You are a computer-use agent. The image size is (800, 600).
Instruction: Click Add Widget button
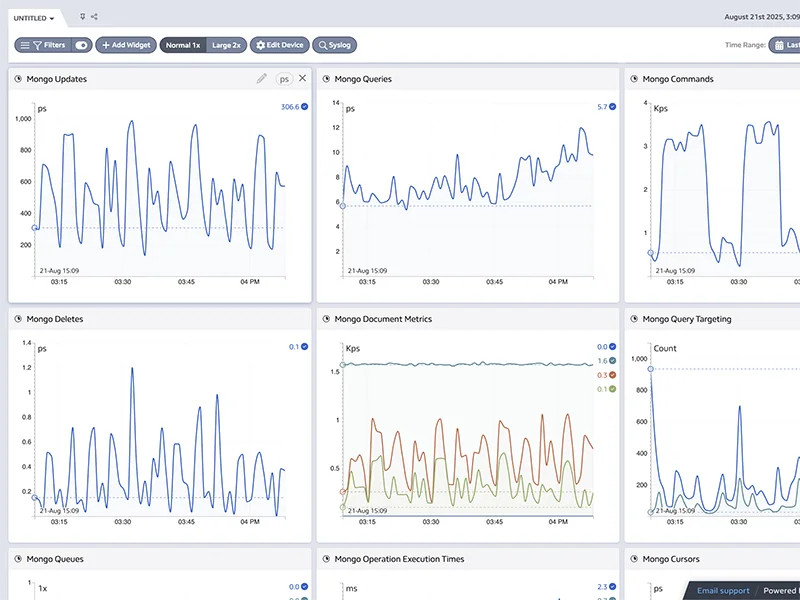click(126, 45)
